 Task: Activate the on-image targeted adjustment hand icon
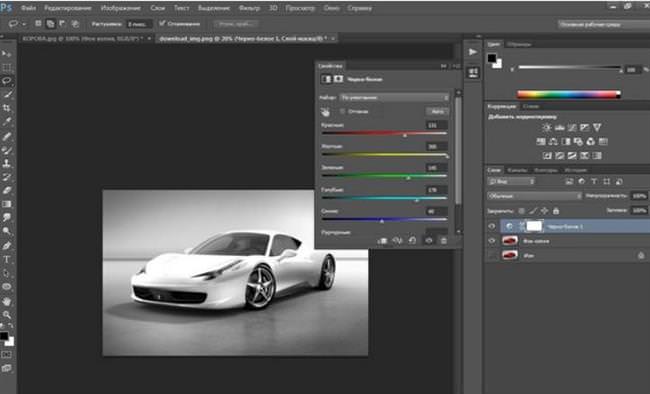point(325,112)
